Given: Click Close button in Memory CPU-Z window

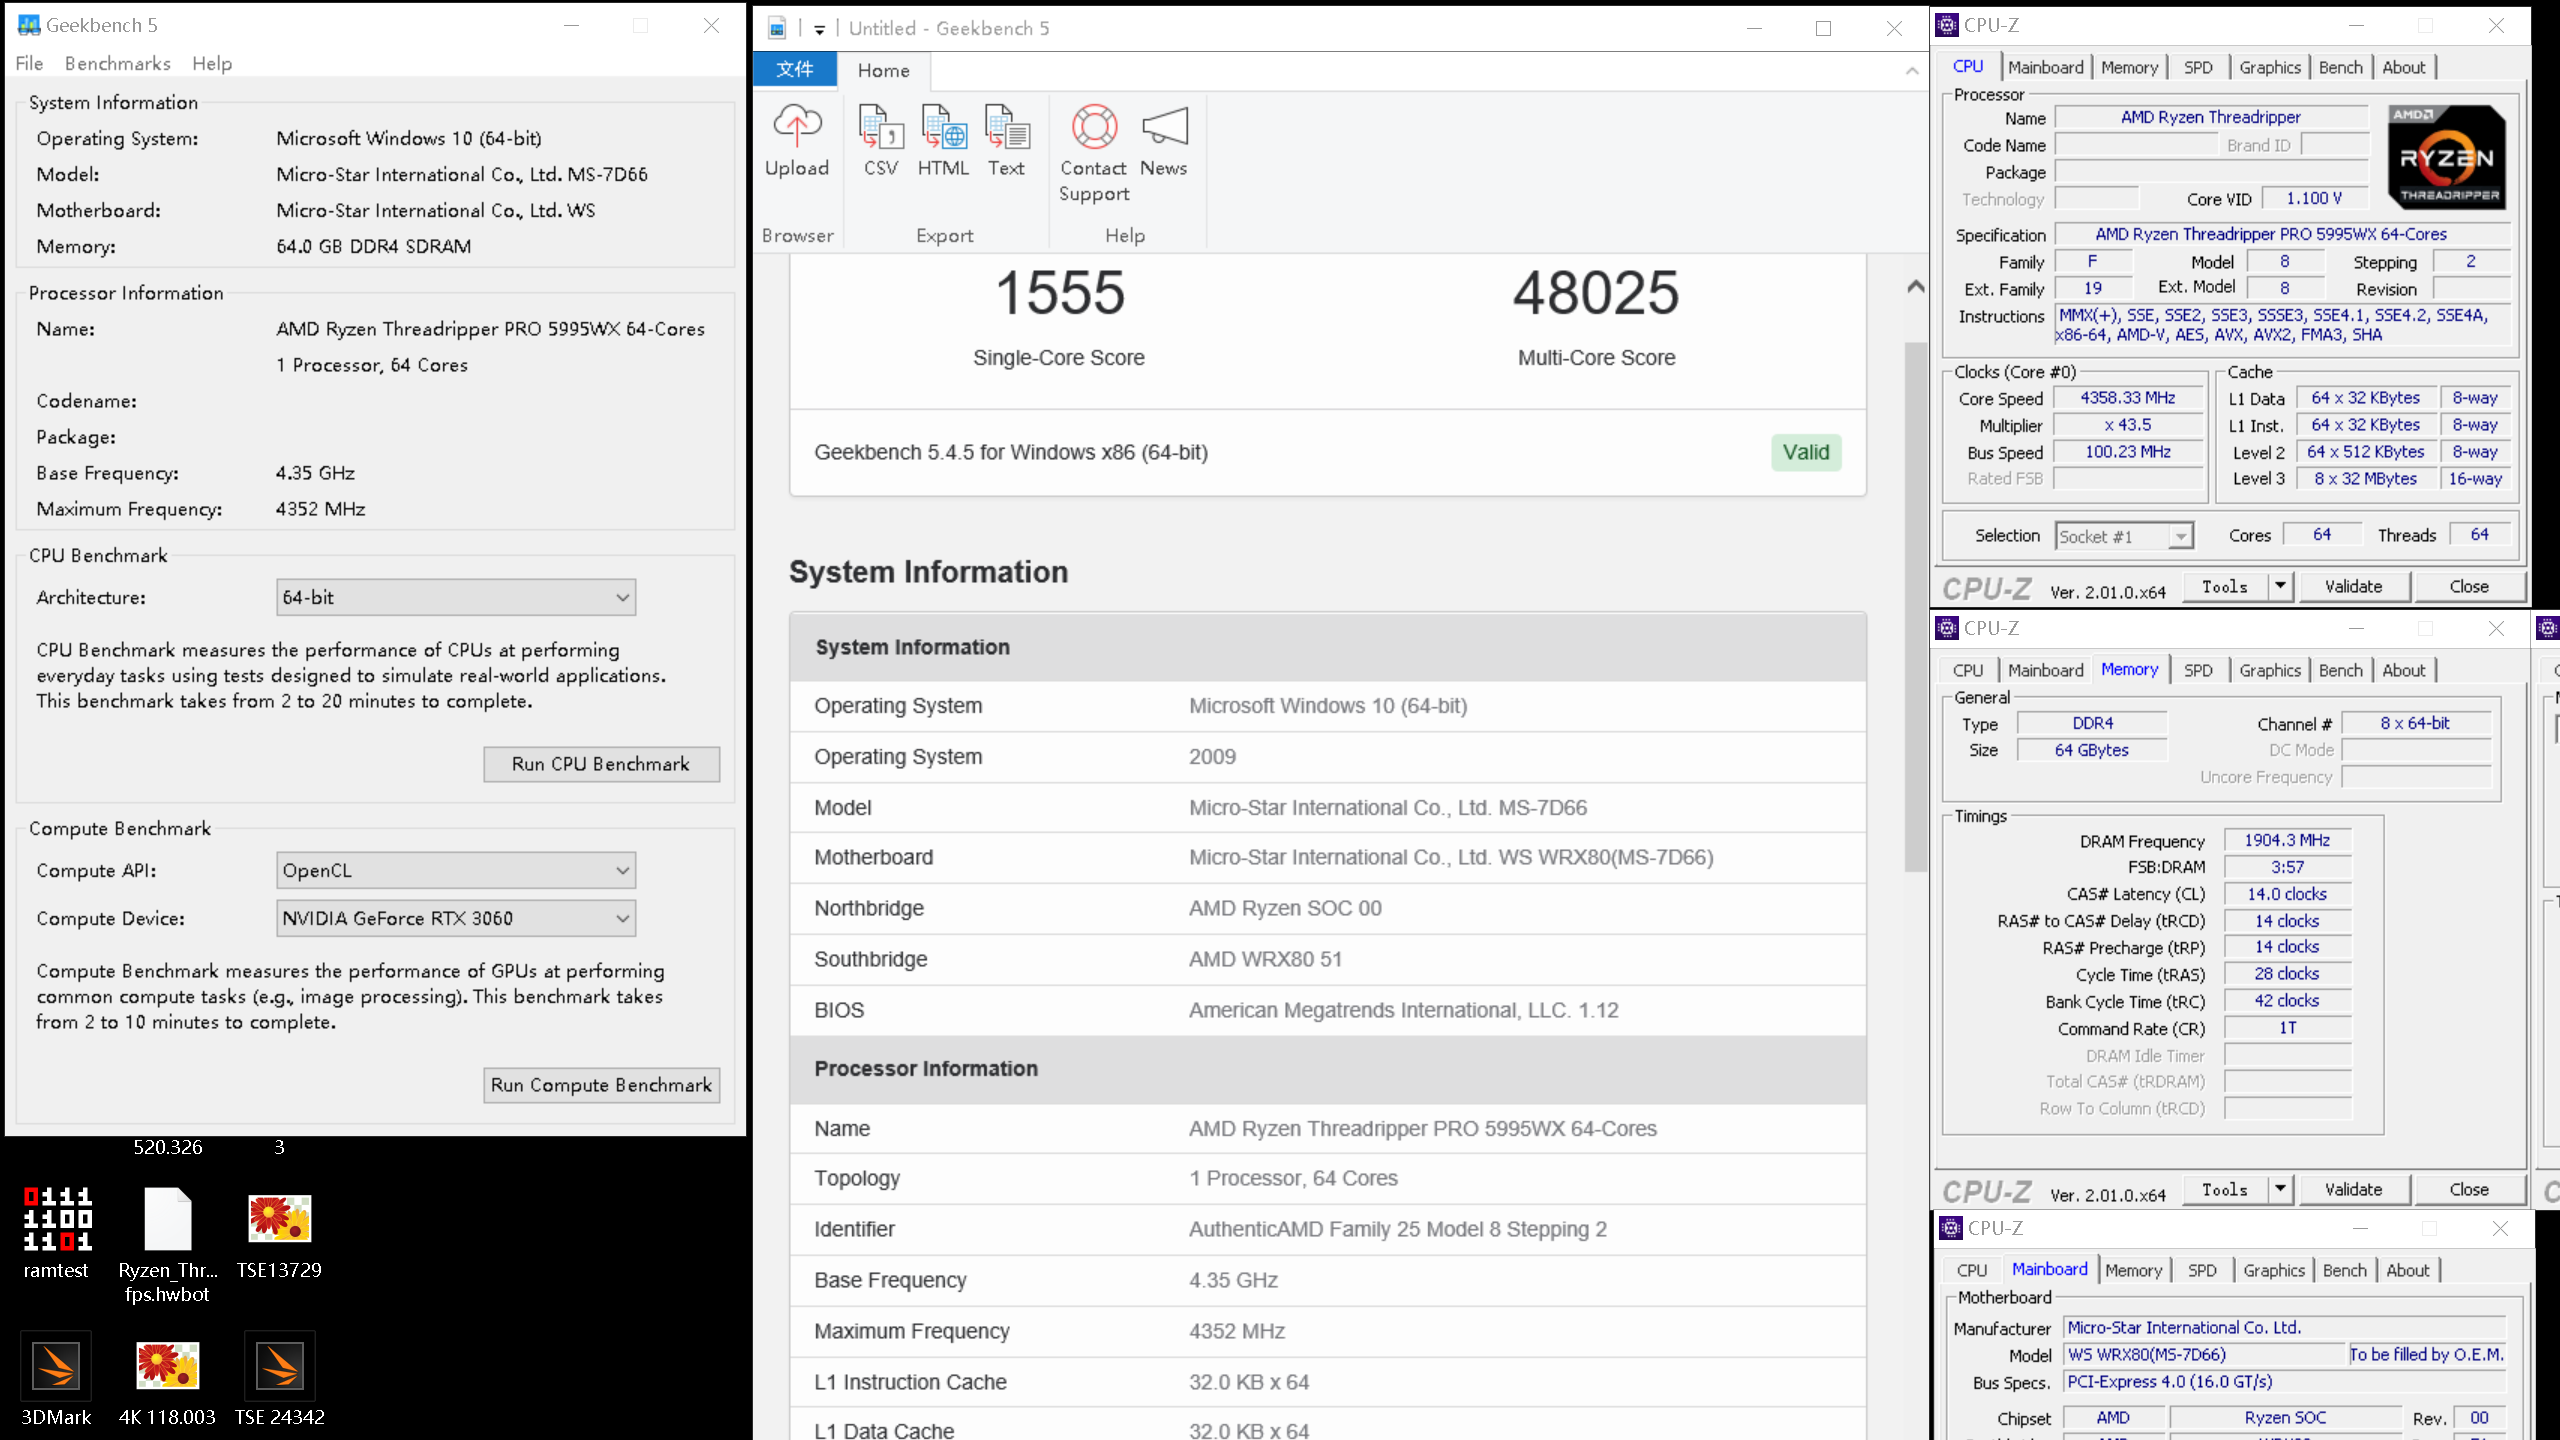Looking at the screenshot, I should pos(2469,1190).
